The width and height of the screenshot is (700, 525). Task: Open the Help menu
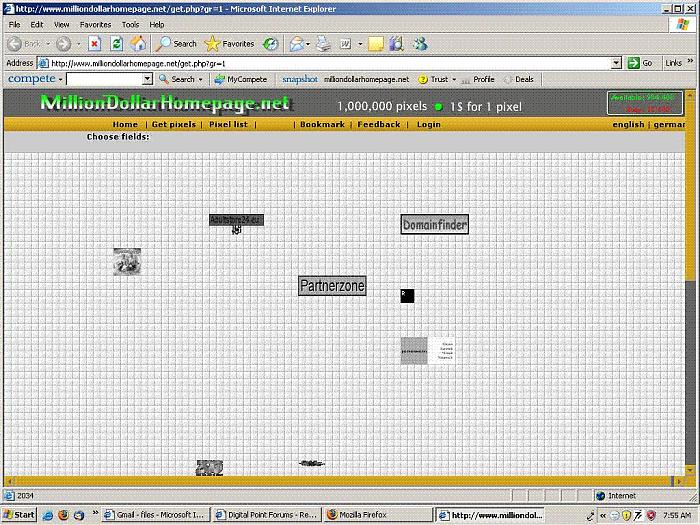[x=157, y=25]
